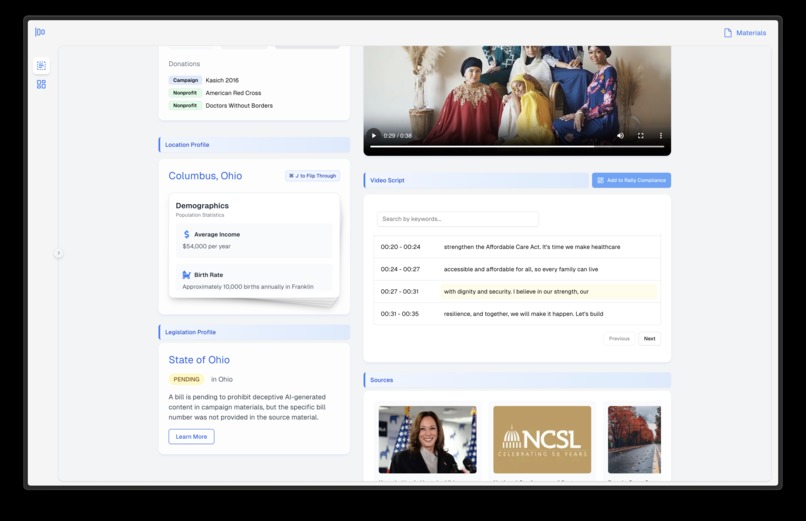
Task: Click Add to Rally Compliance button
Action: 631,180
